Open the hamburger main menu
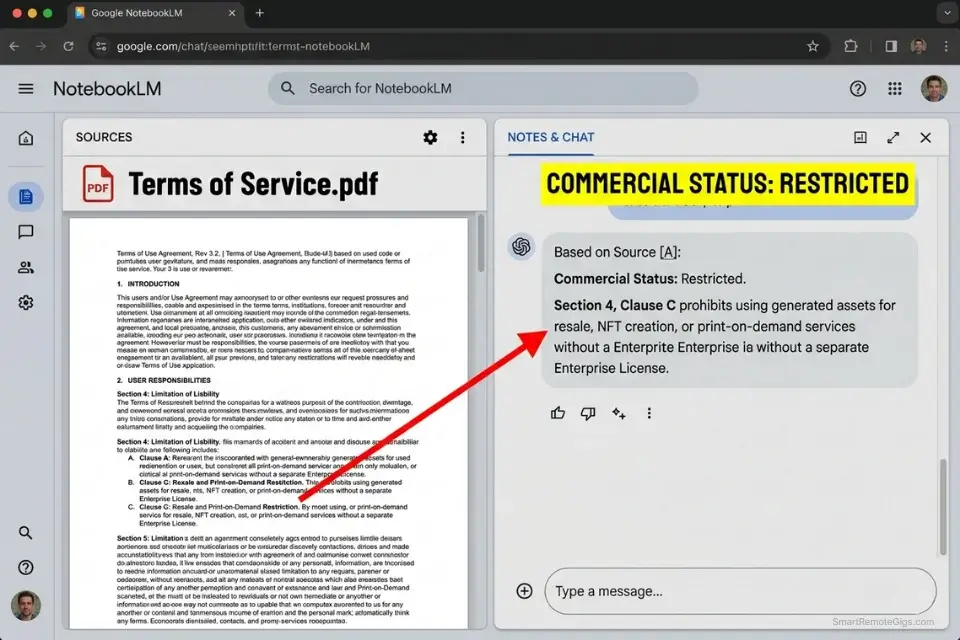The width and height of the screenshot is (960, 640). pyautogui.click(x=26, y=89)
